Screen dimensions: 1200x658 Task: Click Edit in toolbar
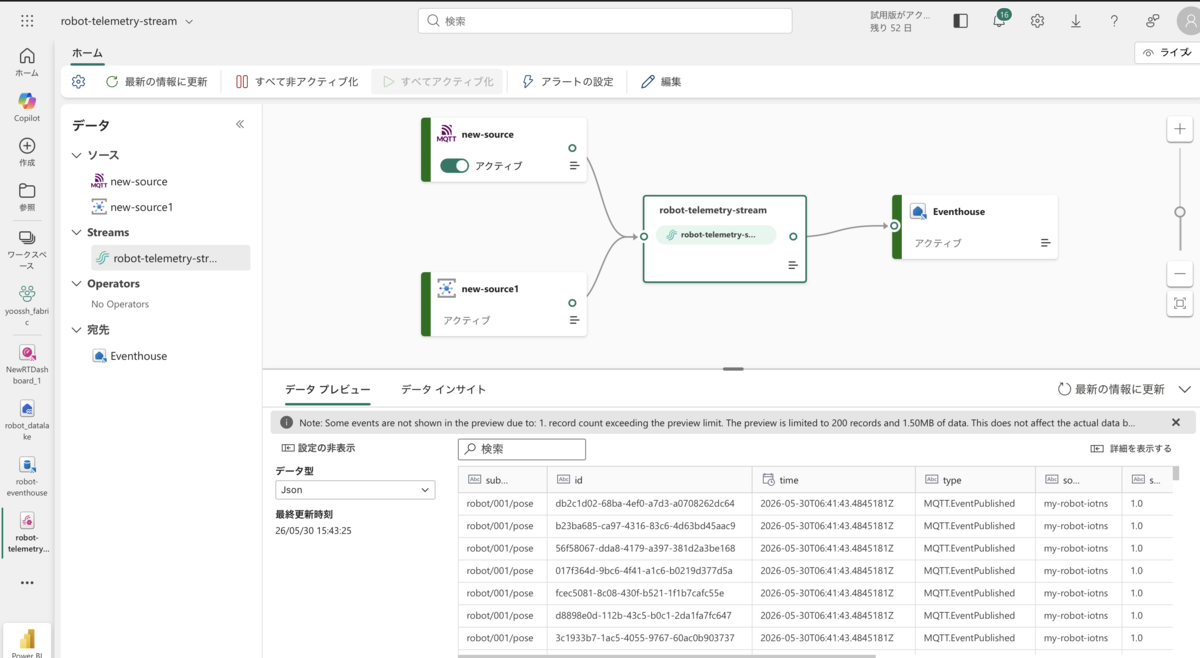tap(661, 82)
